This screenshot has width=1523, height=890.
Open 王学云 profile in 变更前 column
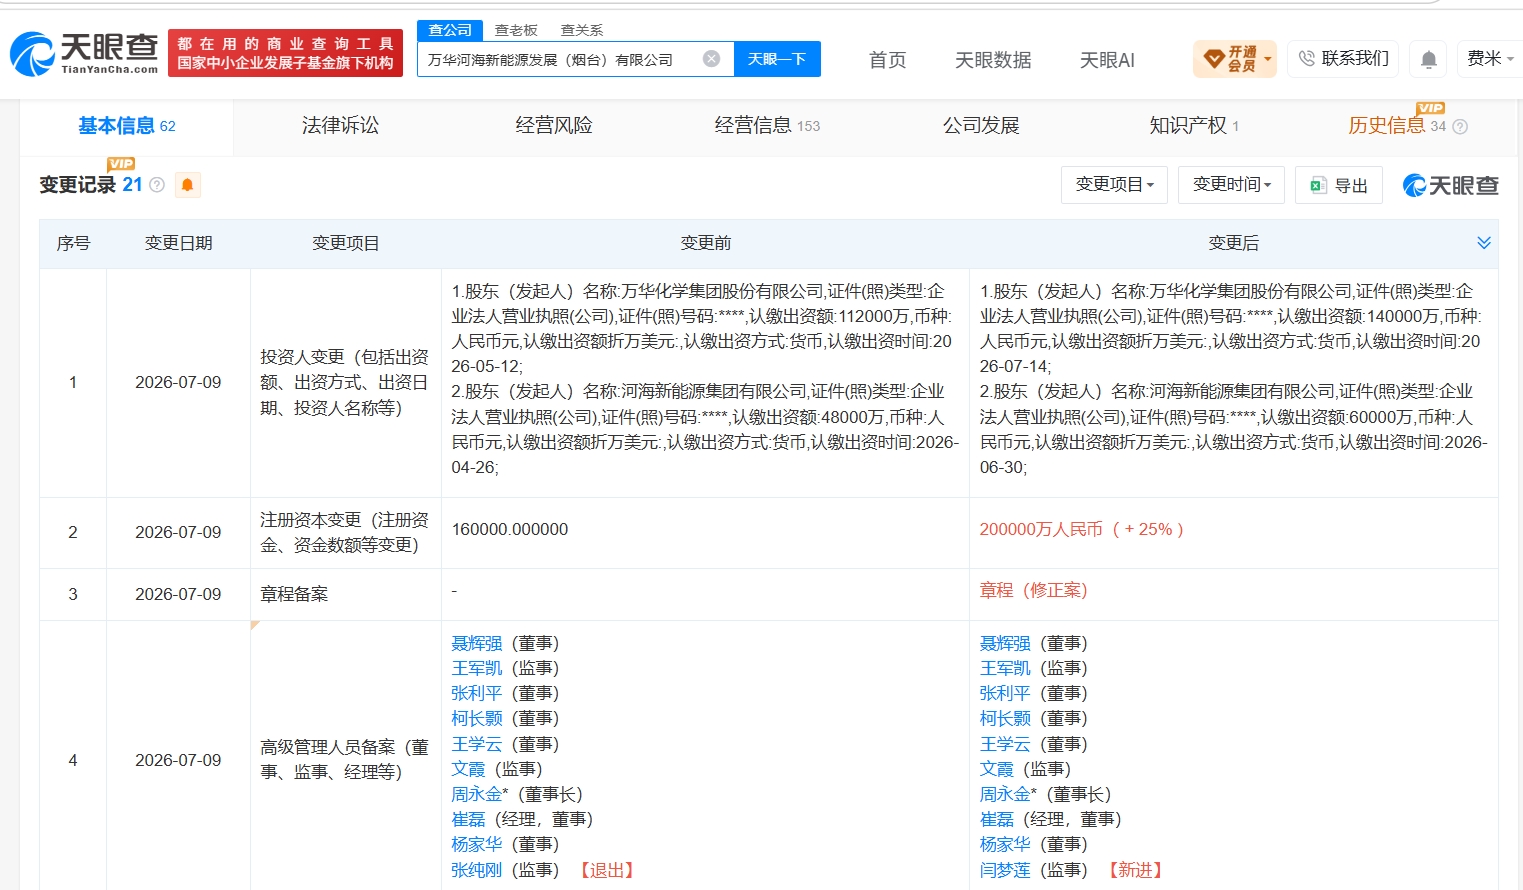point(476,744)
